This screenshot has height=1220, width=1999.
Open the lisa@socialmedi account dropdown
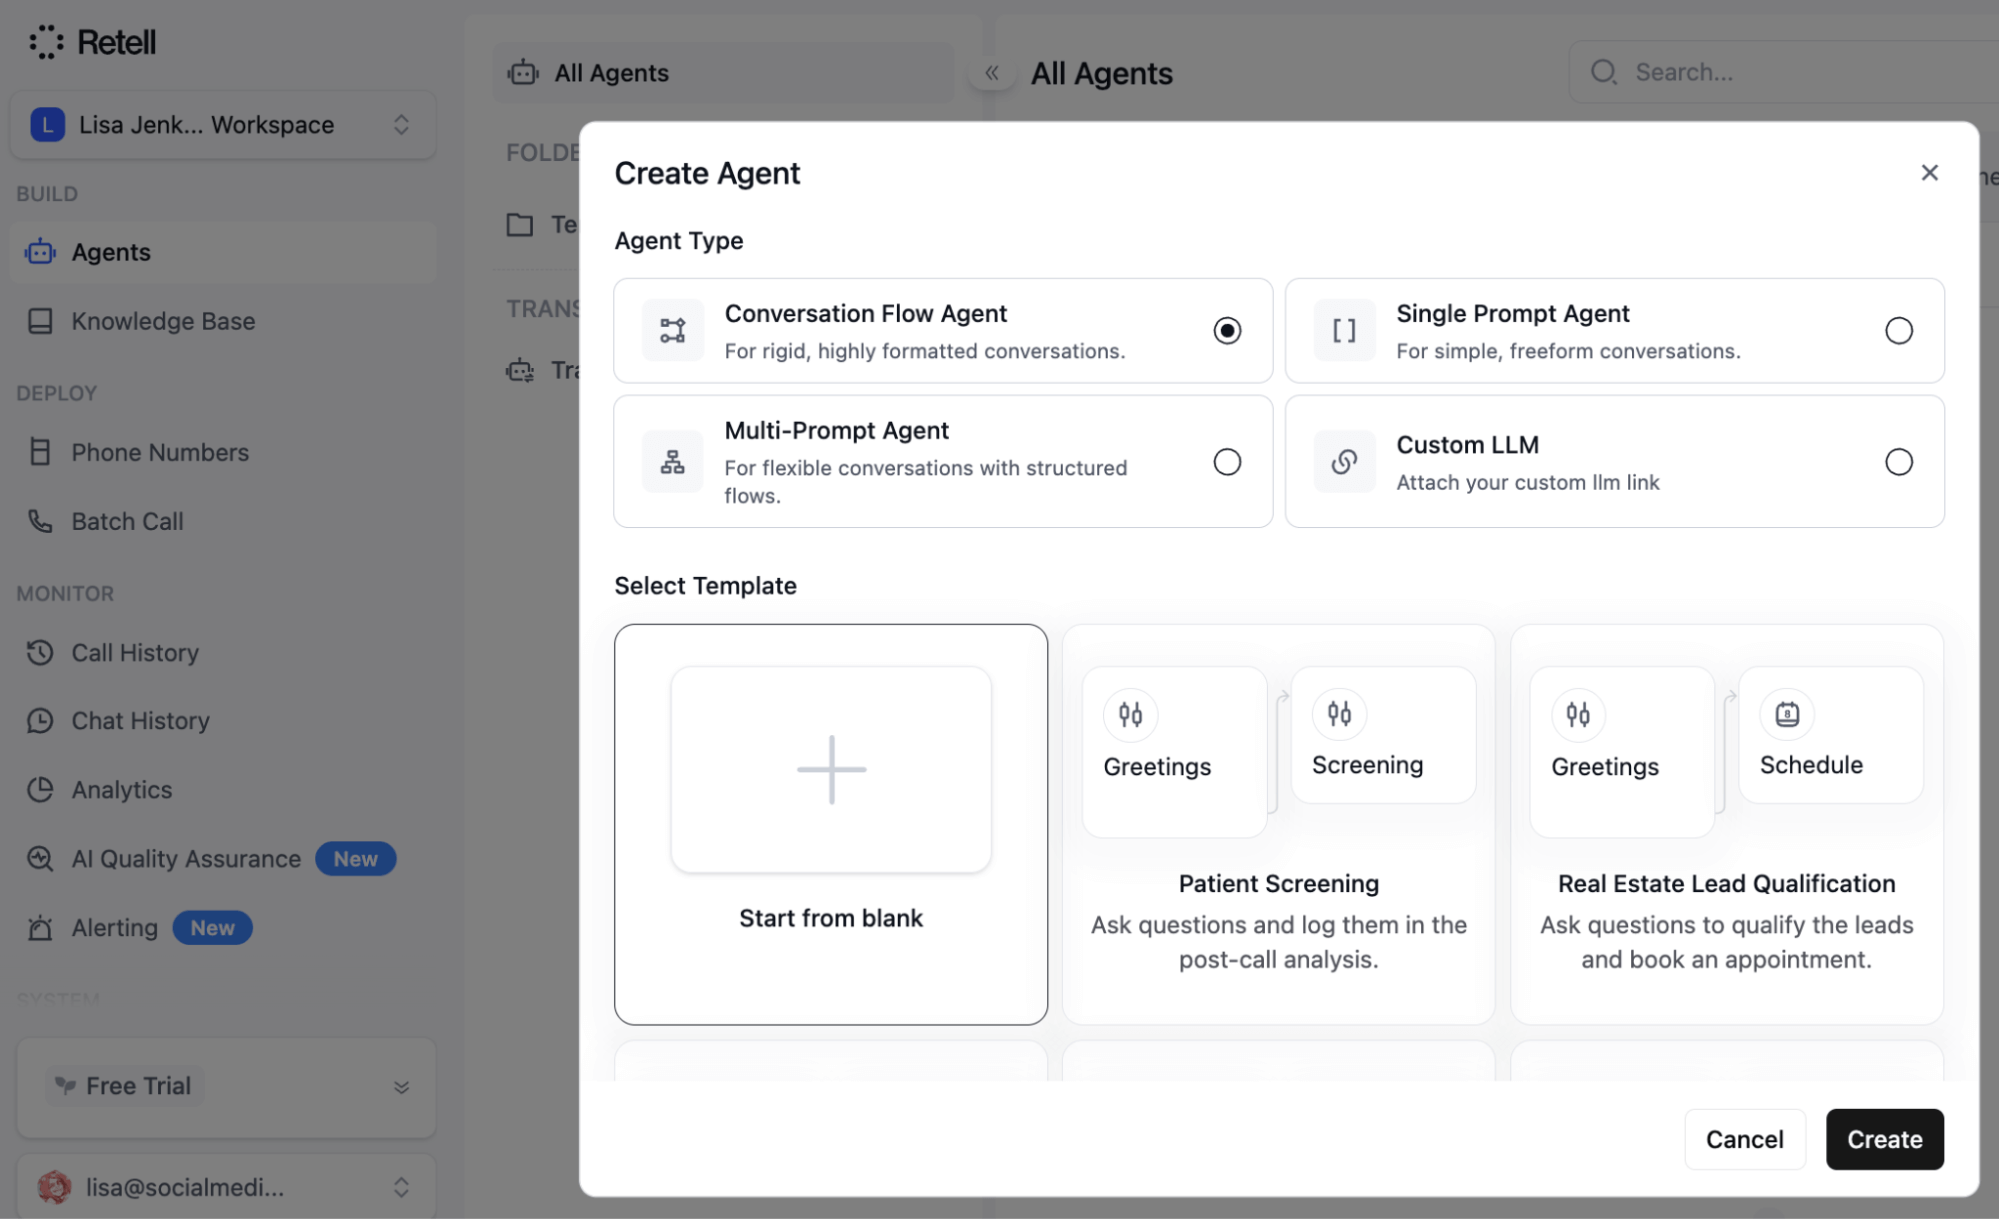point(403,1187)
